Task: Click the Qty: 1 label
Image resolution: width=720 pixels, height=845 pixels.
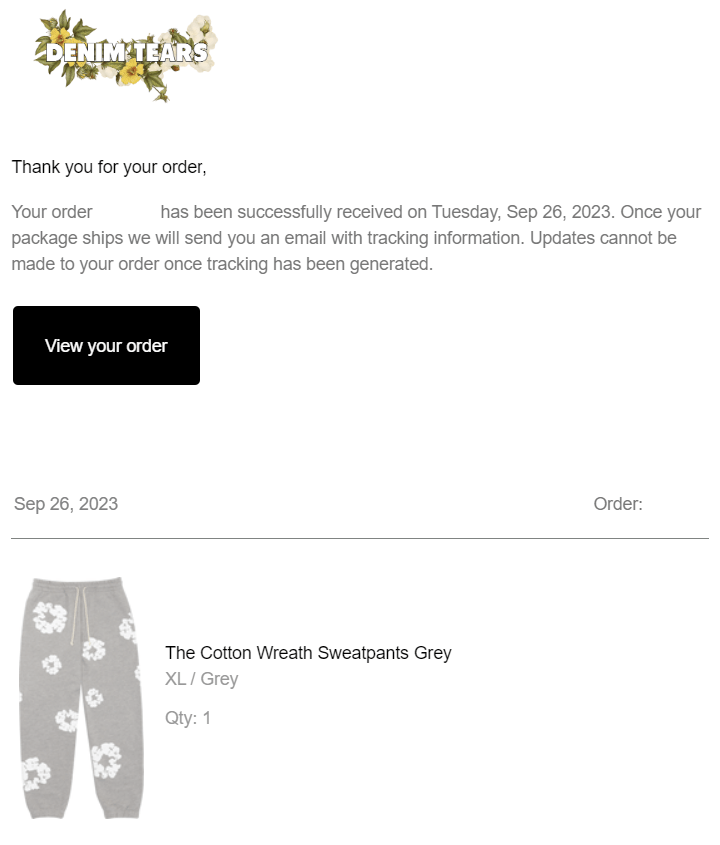Action: pyautogui.click(x=188, y=718)
